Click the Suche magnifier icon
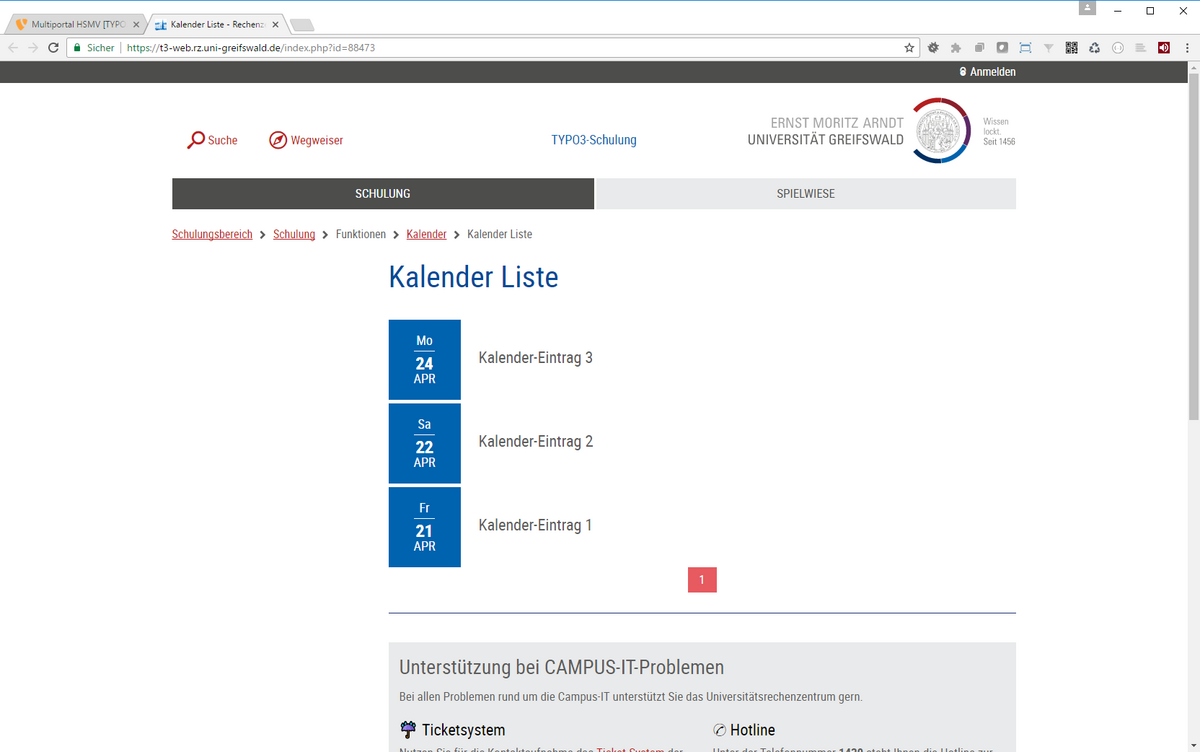The height and width of the screenshot is (752, 1200). [x=196, y=140]
